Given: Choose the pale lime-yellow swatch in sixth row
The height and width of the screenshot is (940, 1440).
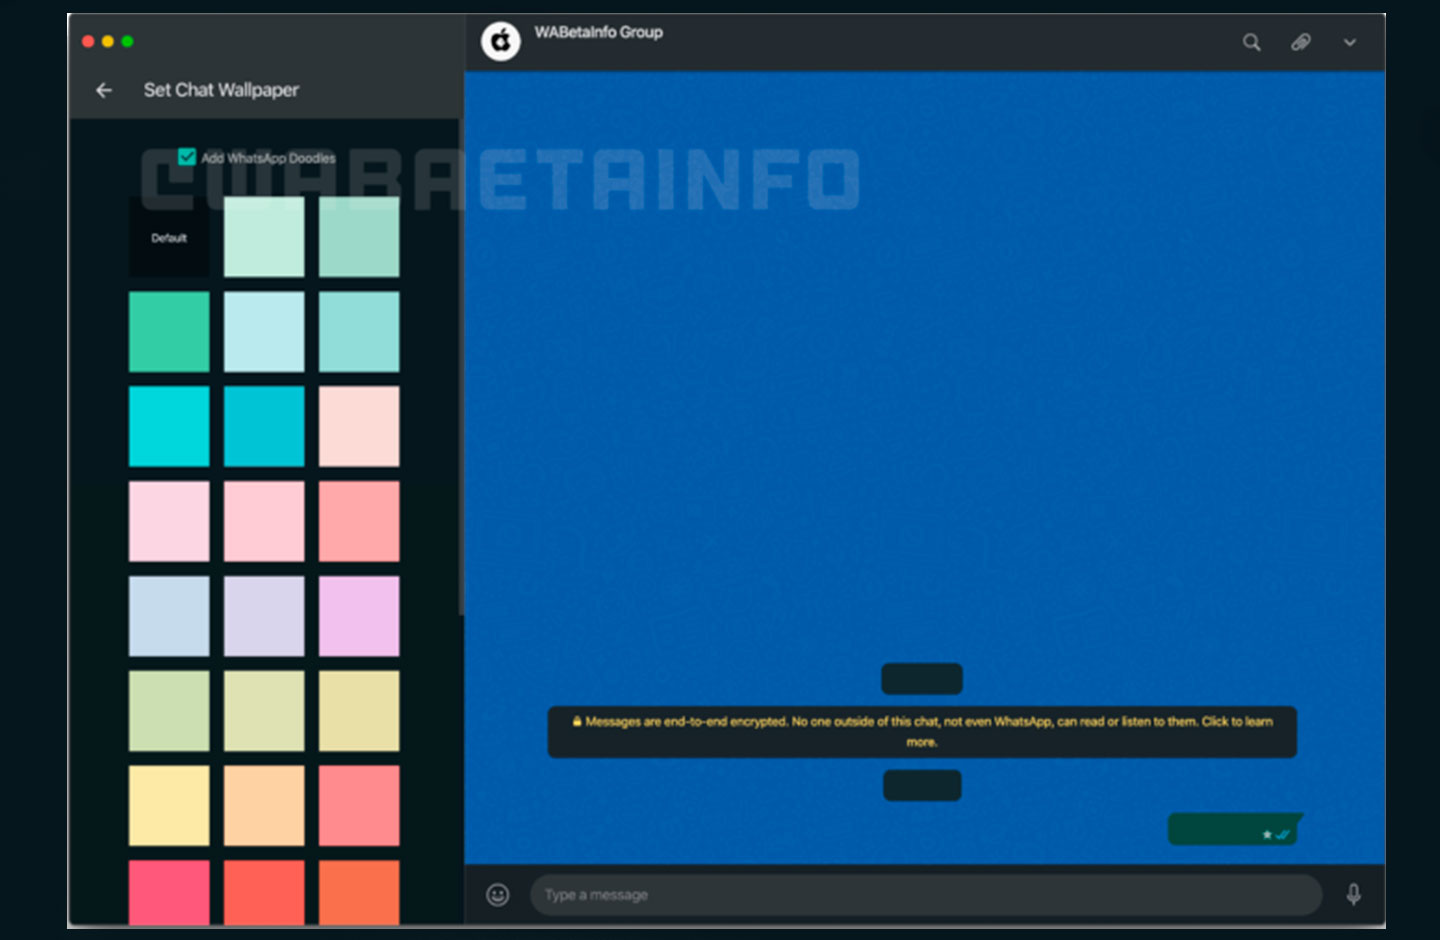Looking at the screenshot, I should coord(264,711).
